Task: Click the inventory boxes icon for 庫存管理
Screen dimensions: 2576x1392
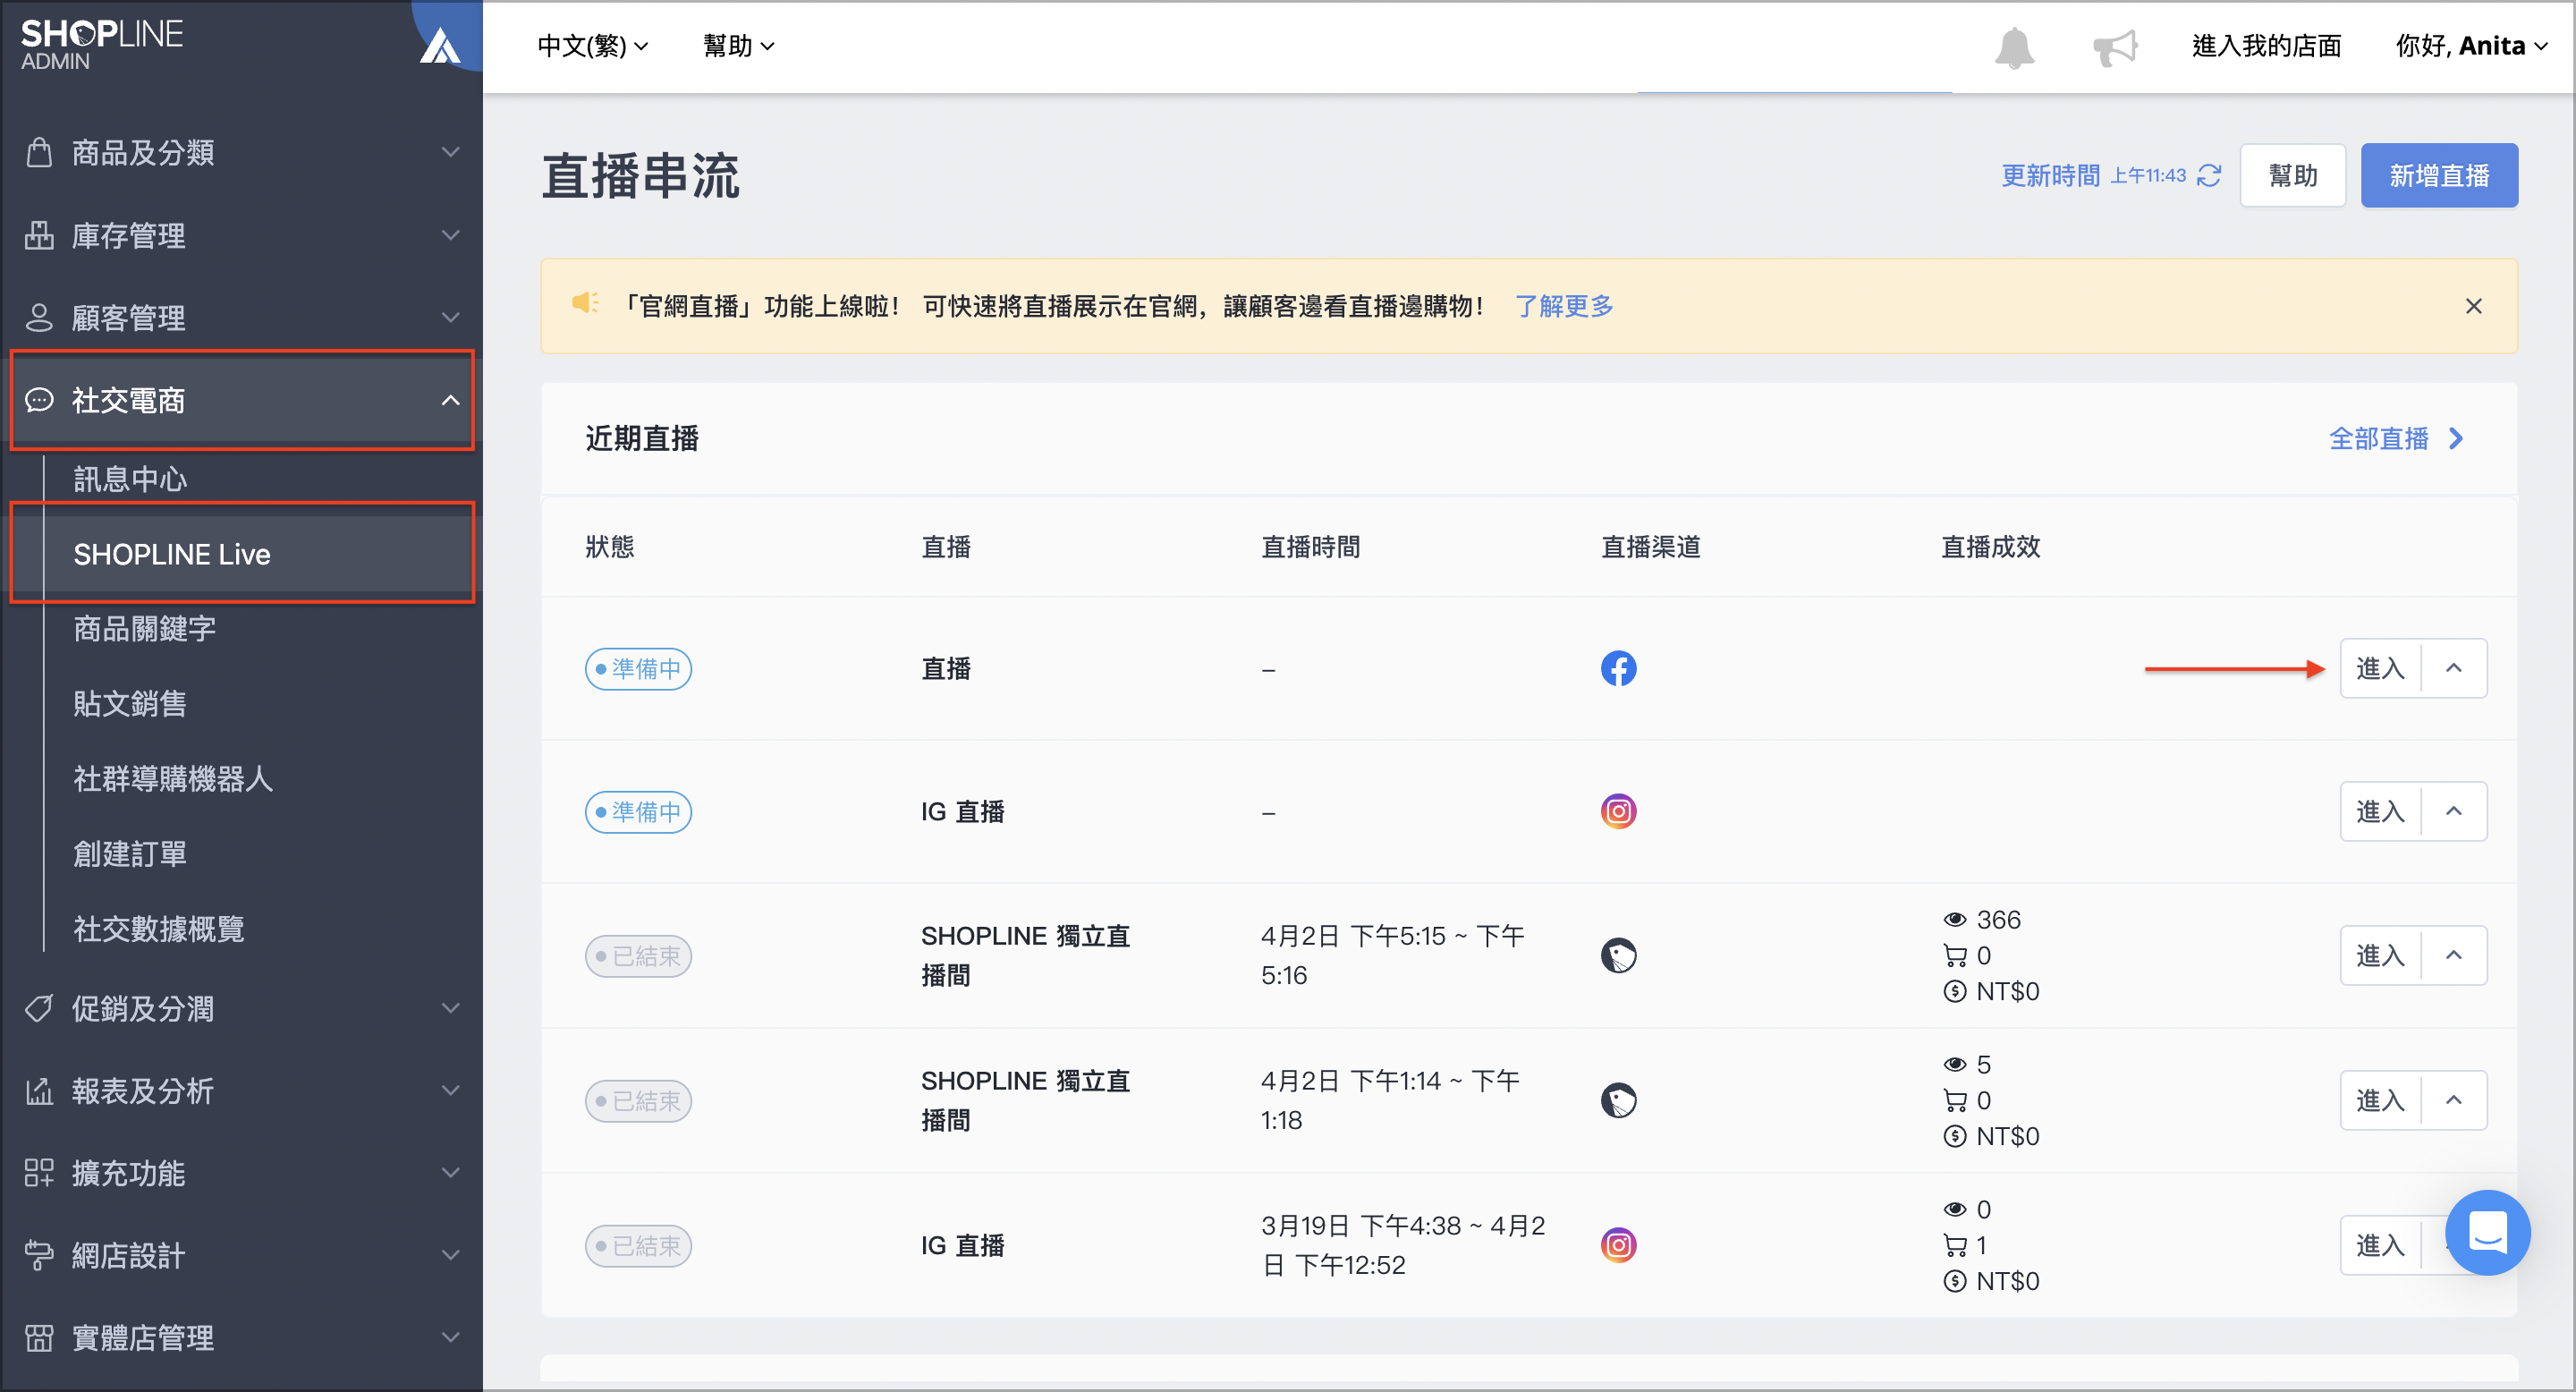Action: 39,235
